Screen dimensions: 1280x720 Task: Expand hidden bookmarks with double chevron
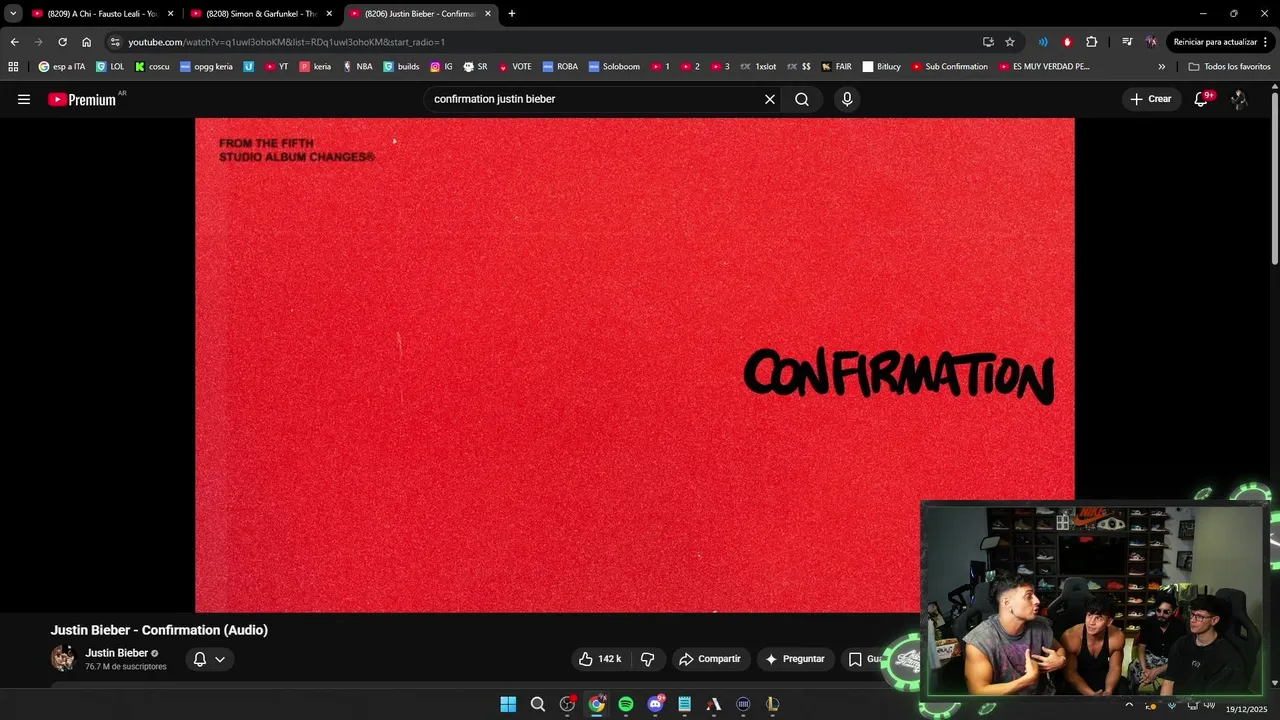(1161, 67)
